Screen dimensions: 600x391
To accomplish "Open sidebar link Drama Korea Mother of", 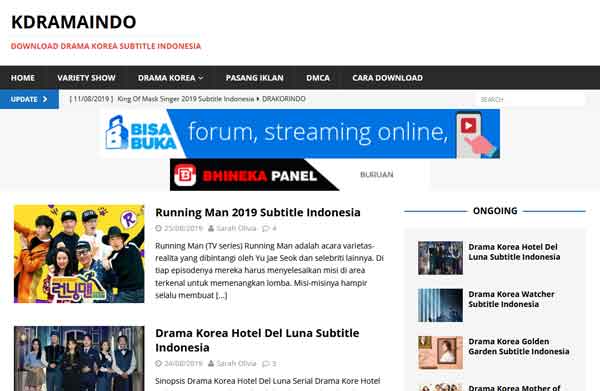I will click(514, 388).
